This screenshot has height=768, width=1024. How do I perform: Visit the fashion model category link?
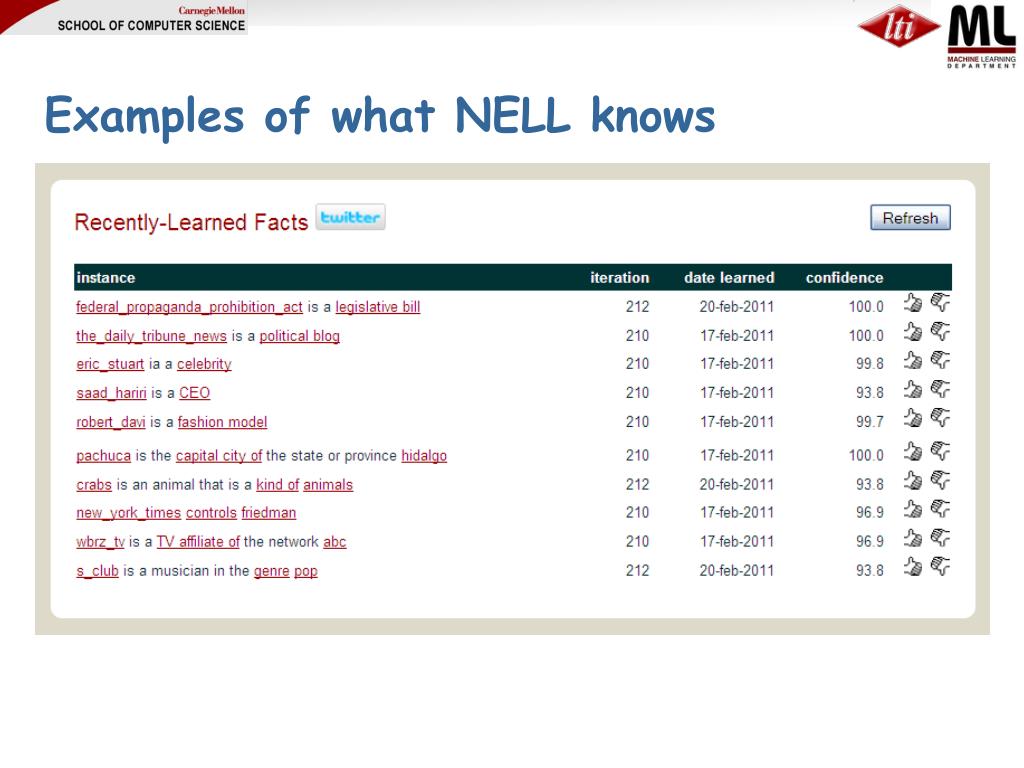click(223, 422)
